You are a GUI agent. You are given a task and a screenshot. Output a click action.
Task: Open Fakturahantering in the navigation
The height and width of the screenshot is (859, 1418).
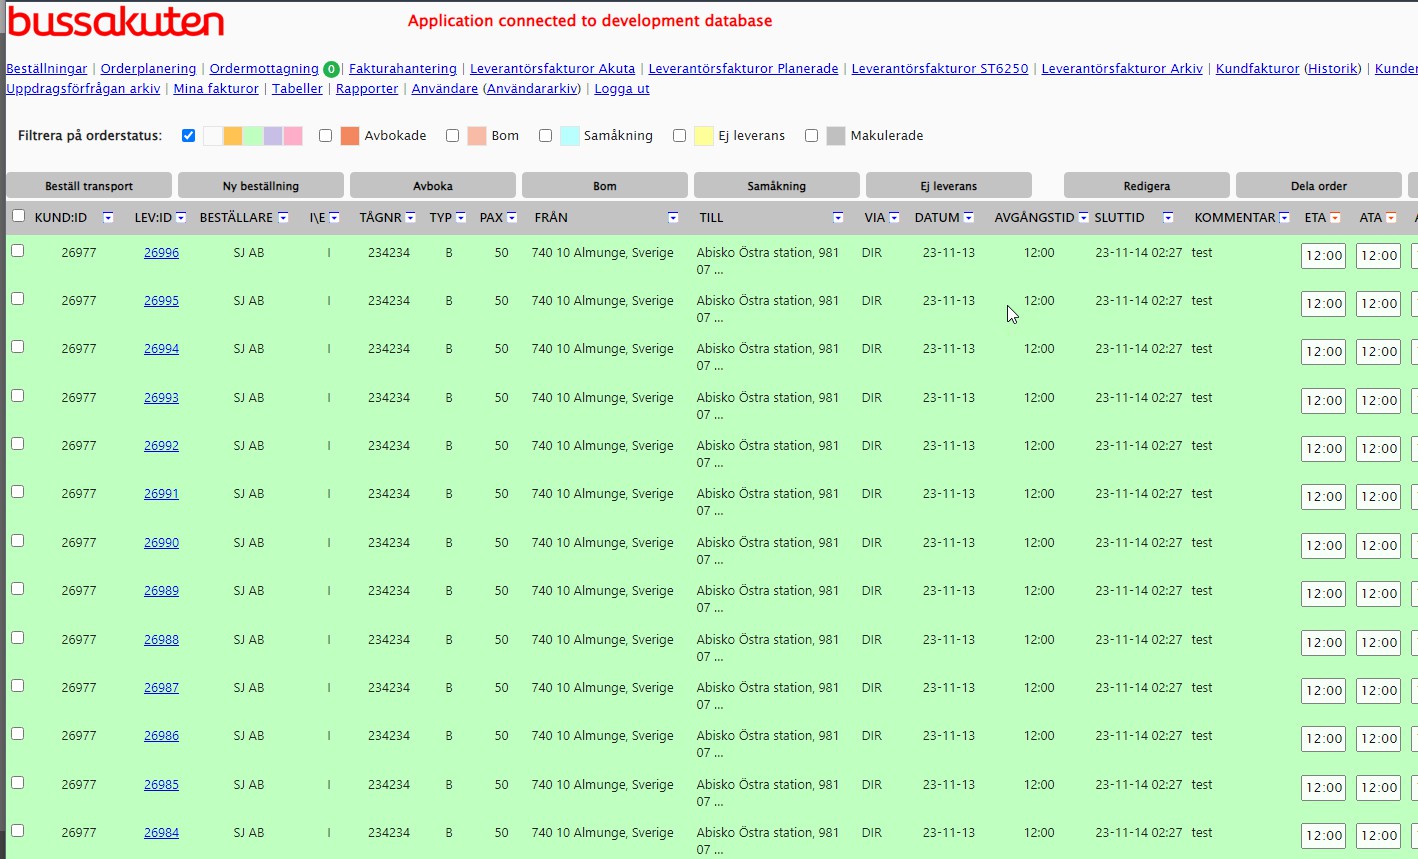[403, 69]
